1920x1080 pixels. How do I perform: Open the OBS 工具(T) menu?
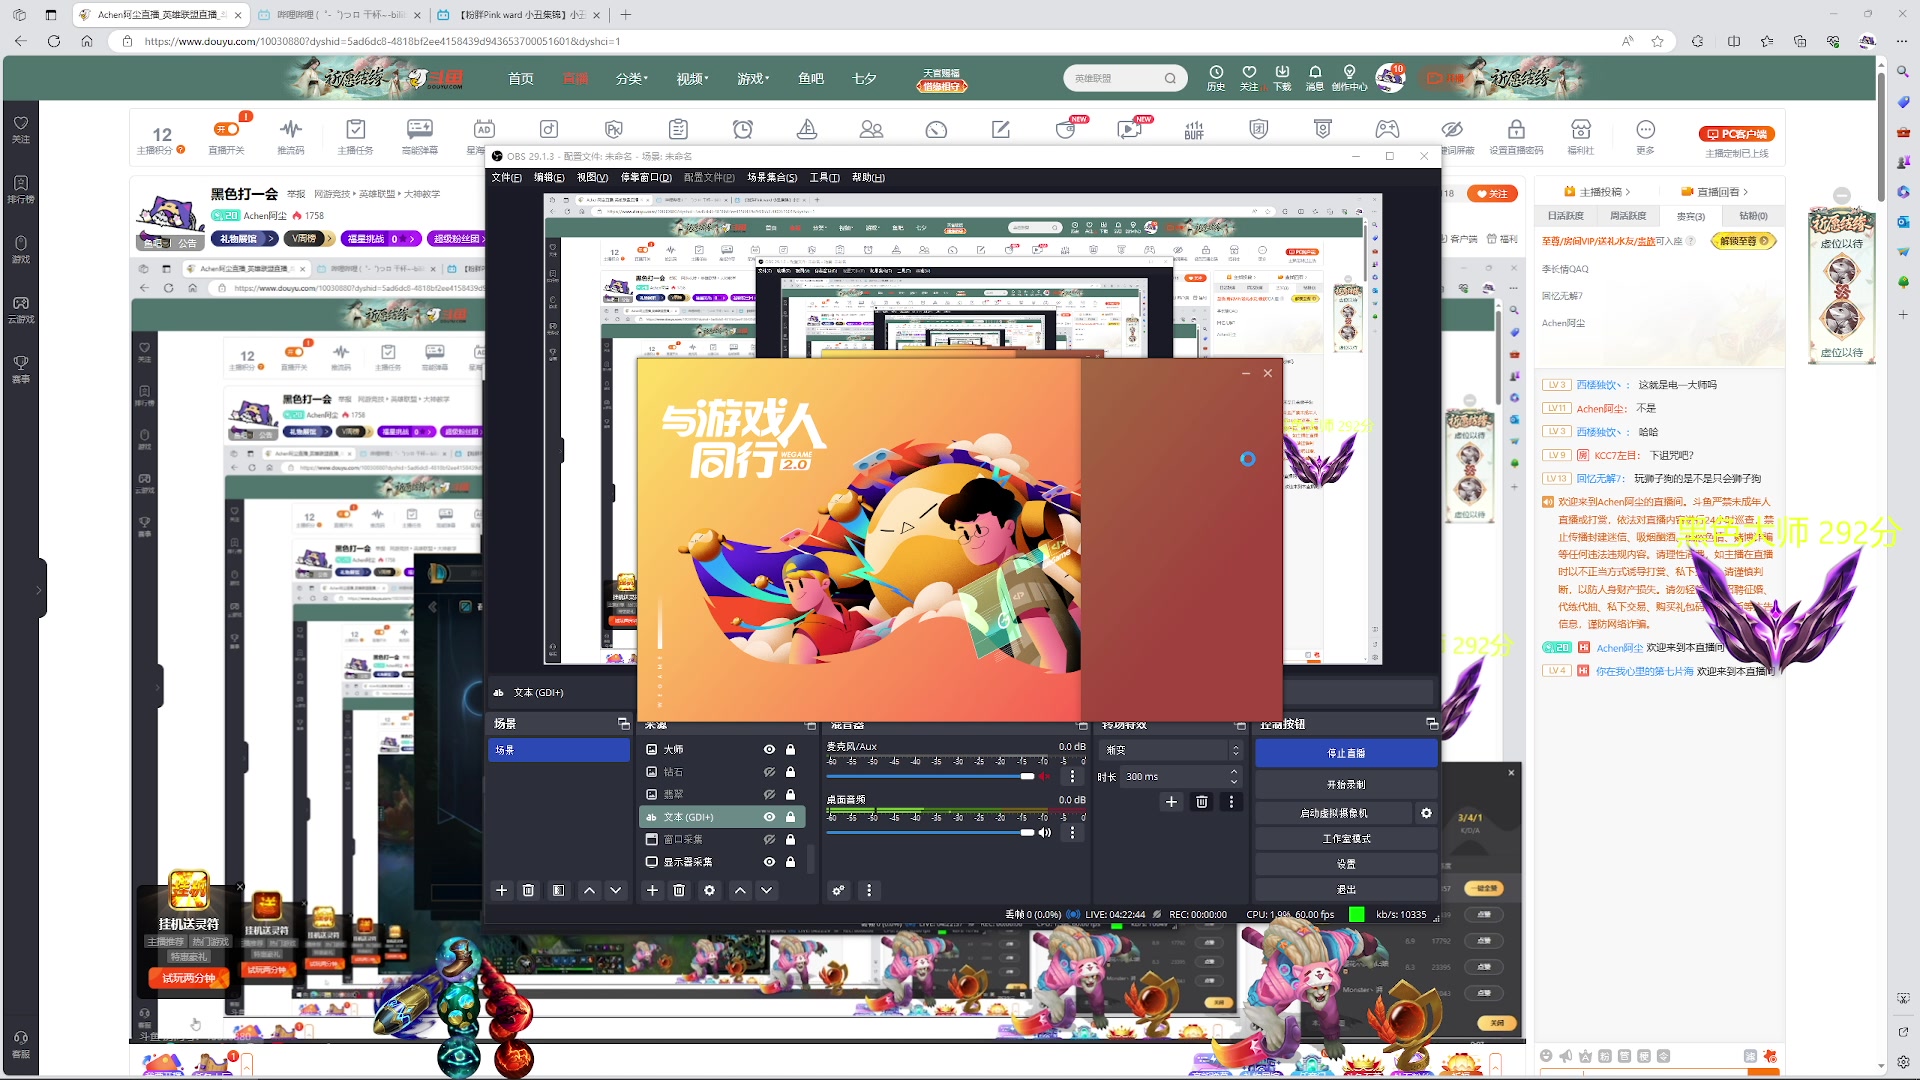[x=824, y=178]
